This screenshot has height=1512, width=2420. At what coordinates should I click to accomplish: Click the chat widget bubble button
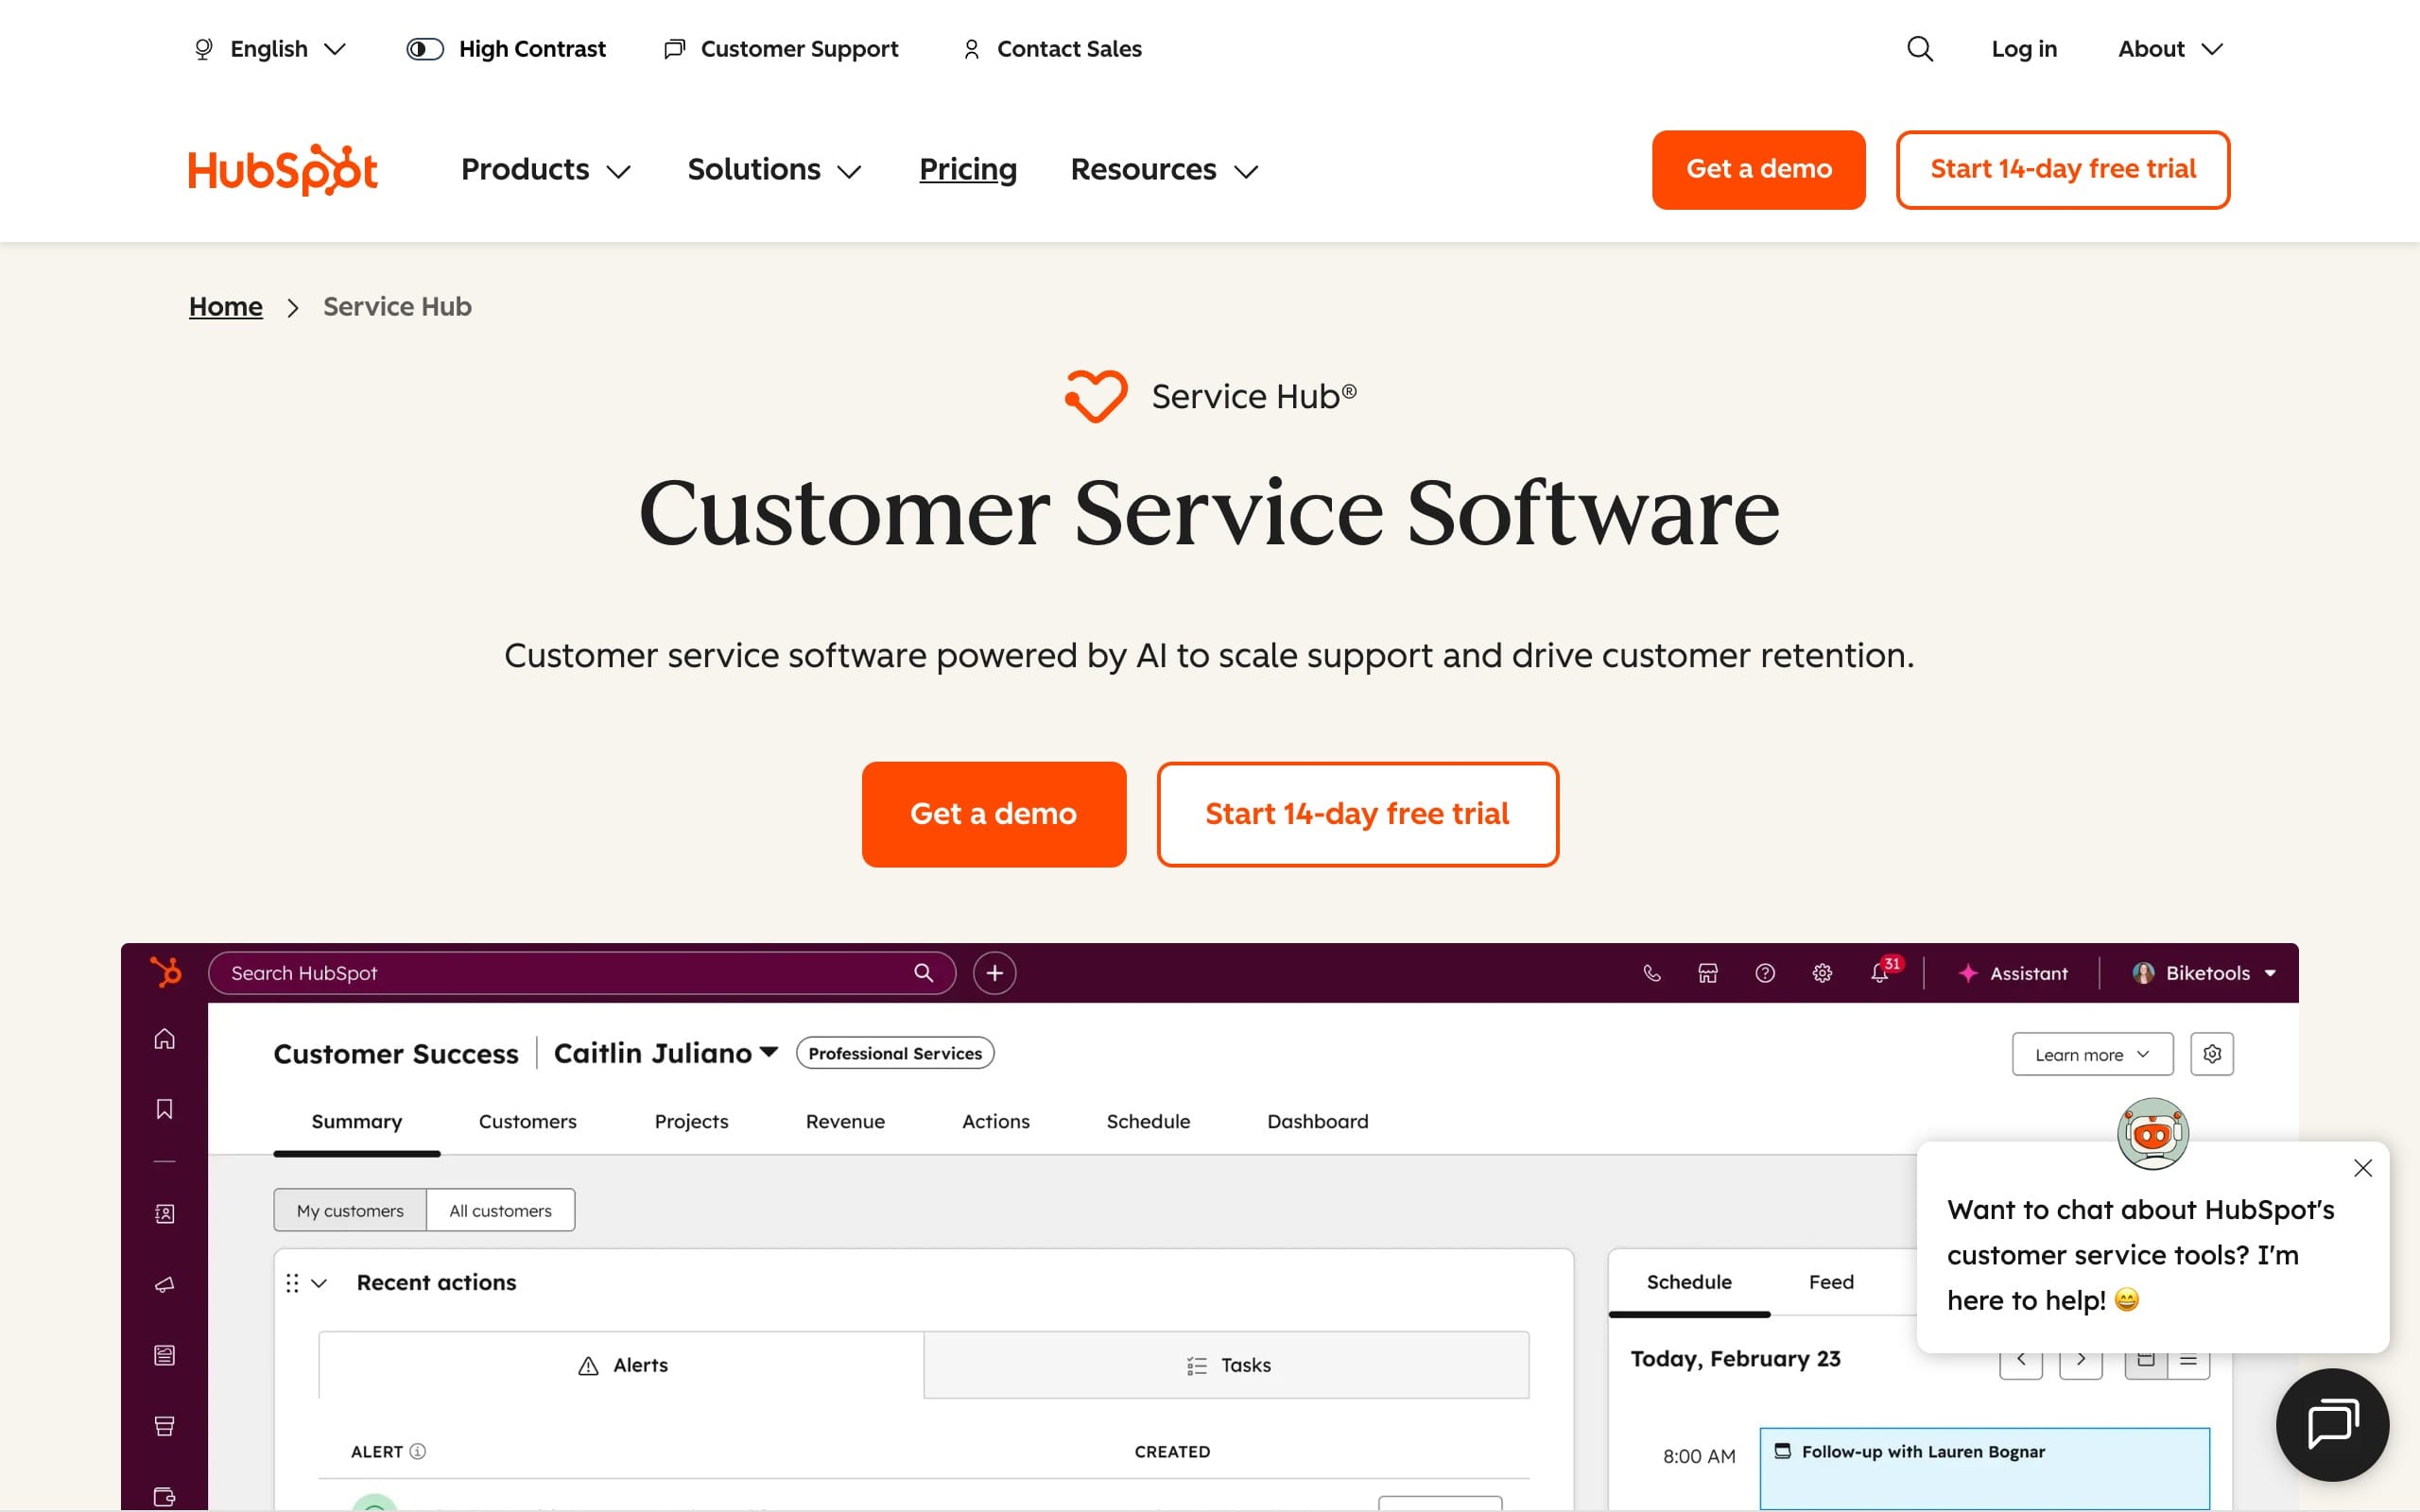[2332, 1424]
